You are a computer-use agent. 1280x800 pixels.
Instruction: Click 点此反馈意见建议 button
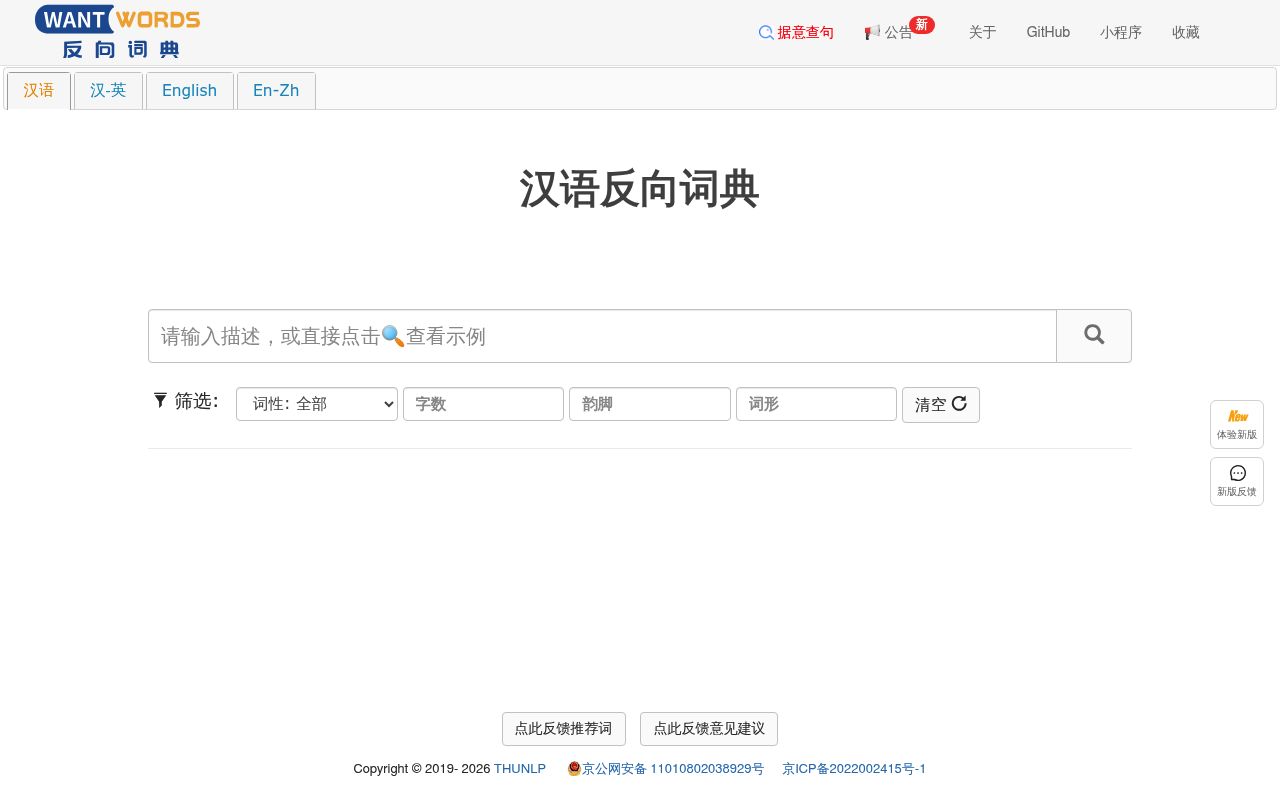click(x=709, y=729)
